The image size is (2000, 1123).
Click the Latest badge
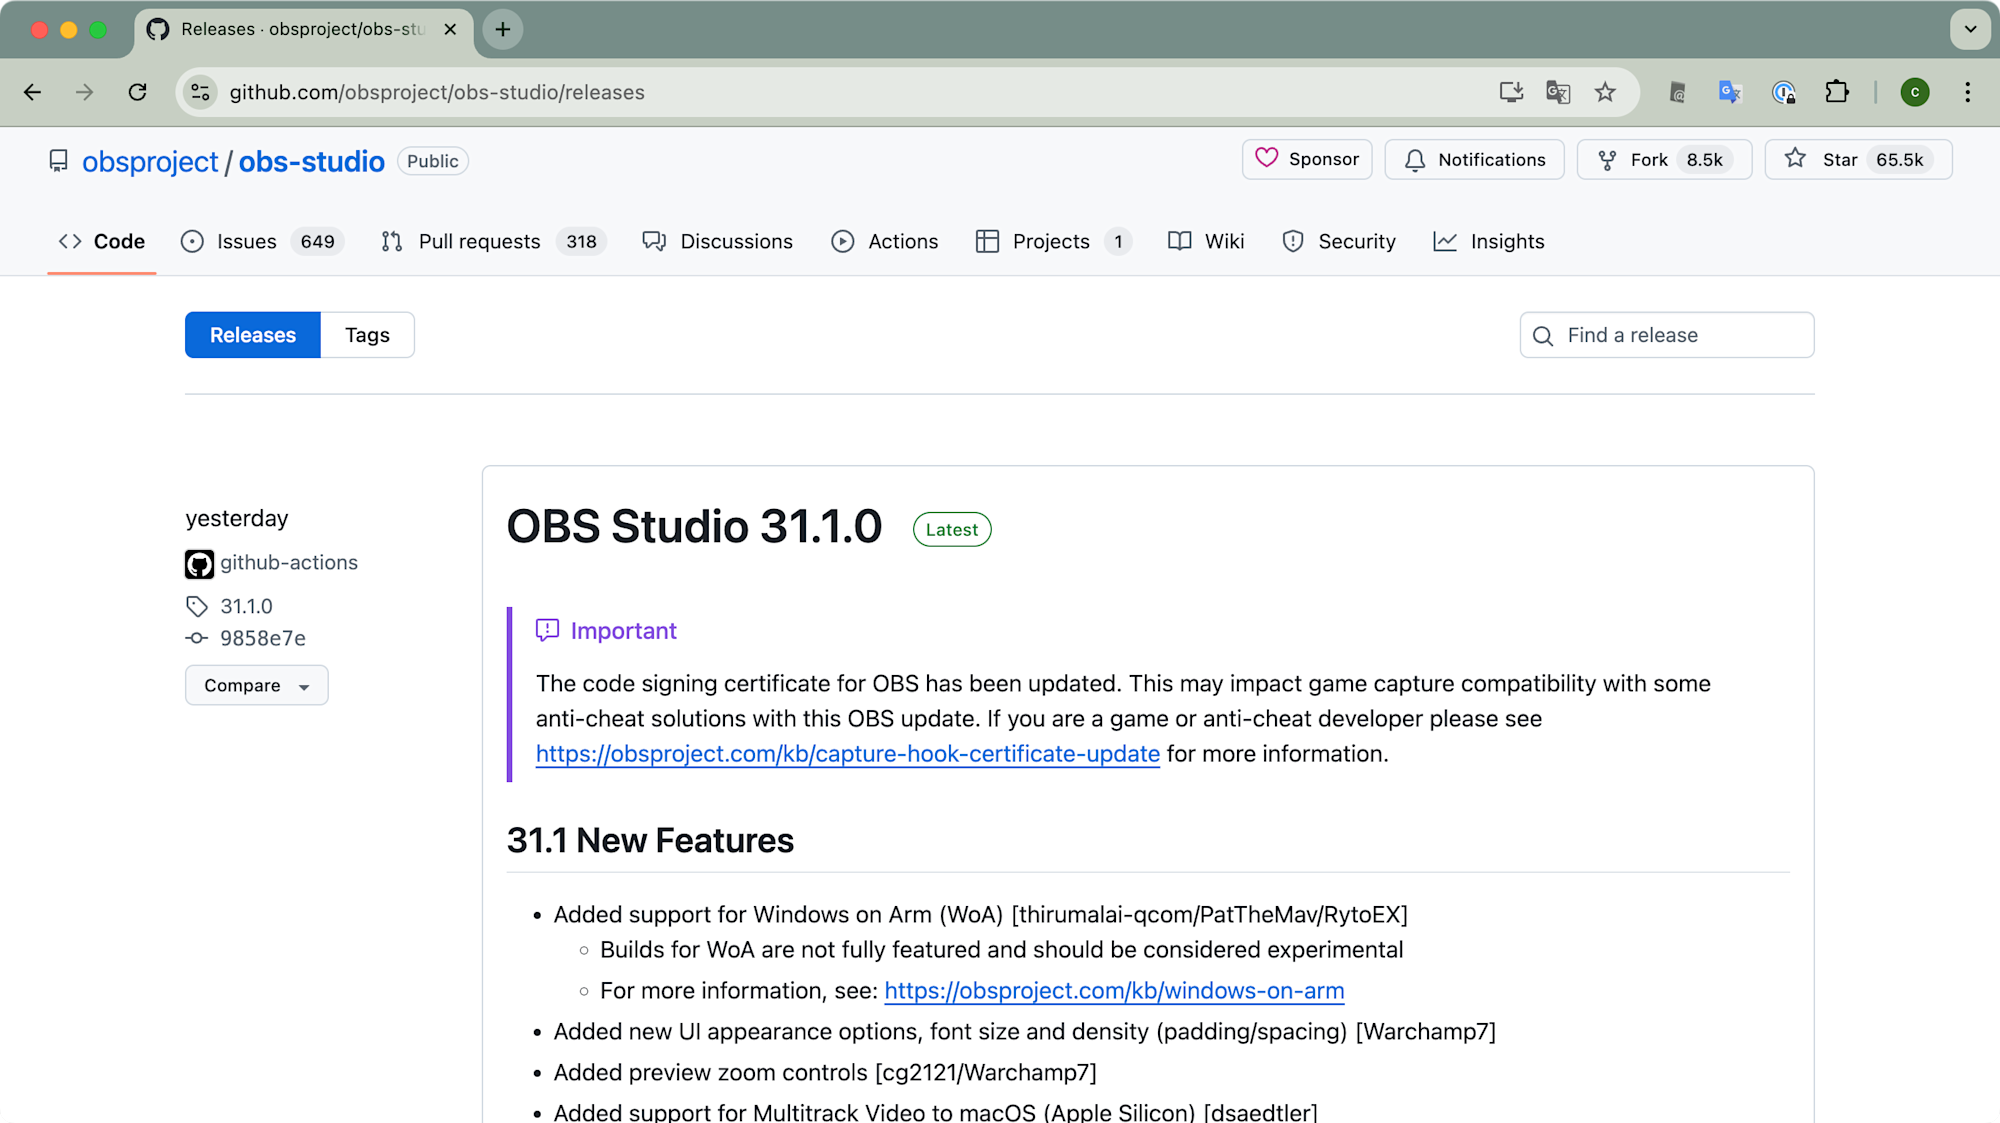952,530
